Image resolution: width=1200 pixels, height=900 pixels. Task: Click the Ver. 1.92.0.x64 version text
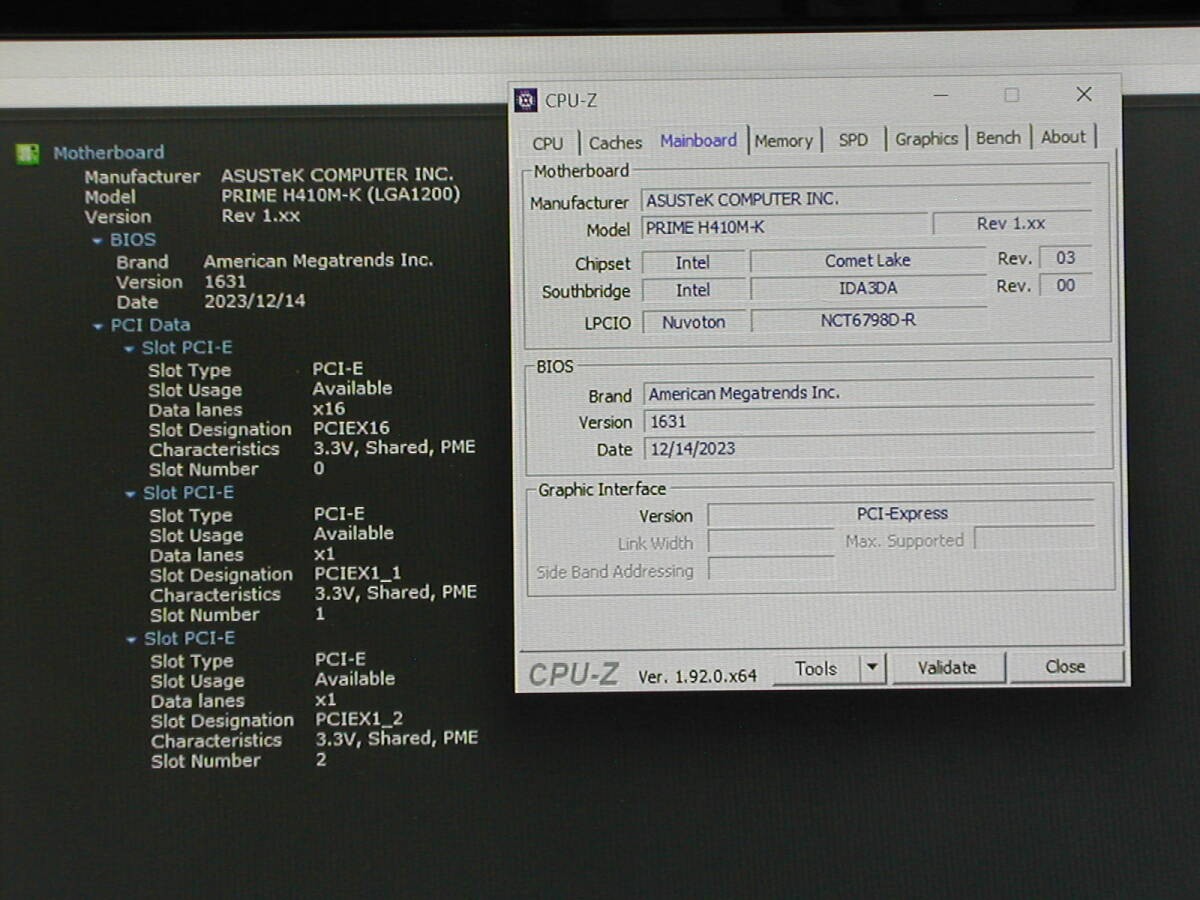click(x=698, y=677)
